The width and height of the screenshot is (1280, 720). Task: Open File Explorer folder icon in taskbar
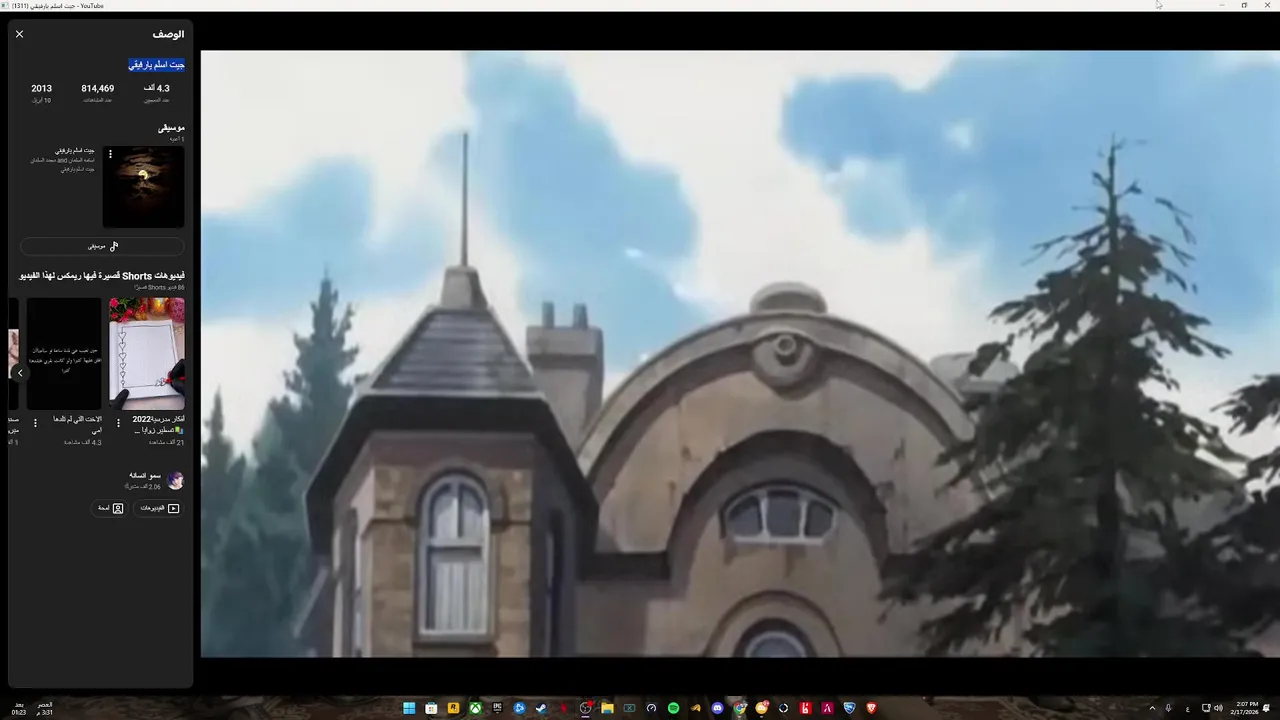[607, 708]
